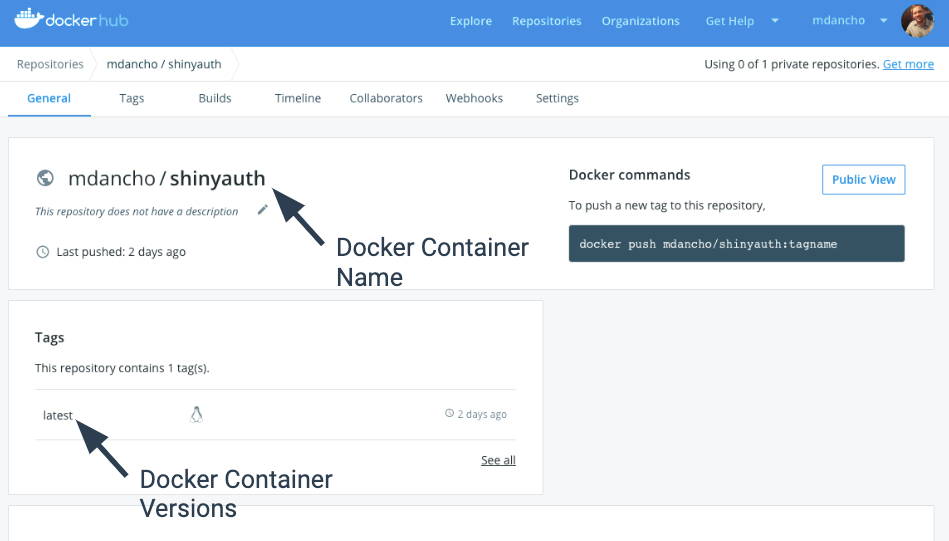
Task: Open the Timeline tab
Action: pyautogui.click(x=298, y=98)
